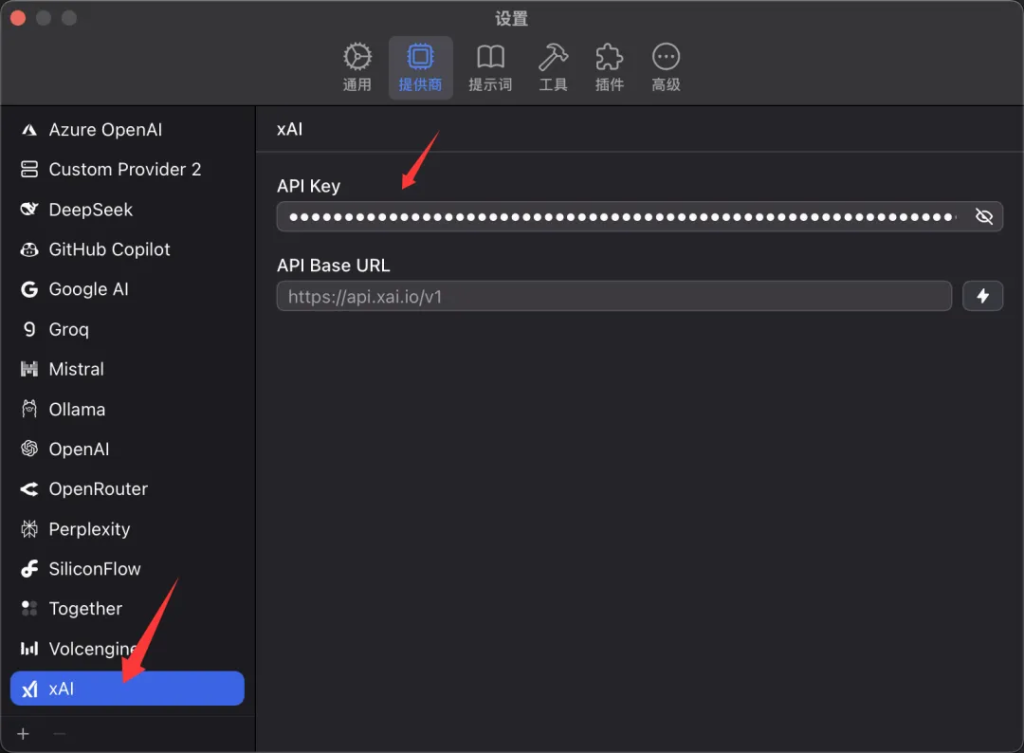Screen dimensions: 1024x753
Task: Toggle API Key visibility eye icon
Action: (x=984, y=216)
